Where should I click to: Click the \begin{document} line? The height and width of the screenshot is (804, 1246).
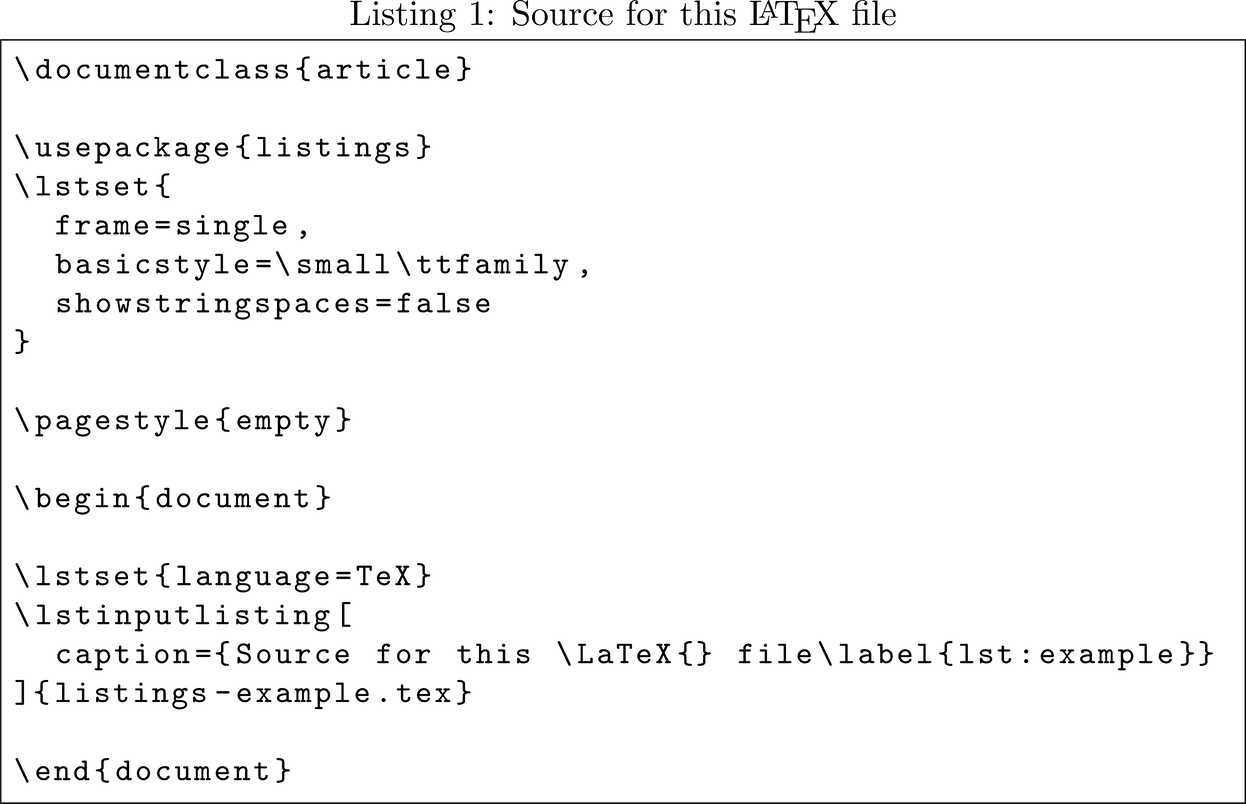tap(172, 498)
